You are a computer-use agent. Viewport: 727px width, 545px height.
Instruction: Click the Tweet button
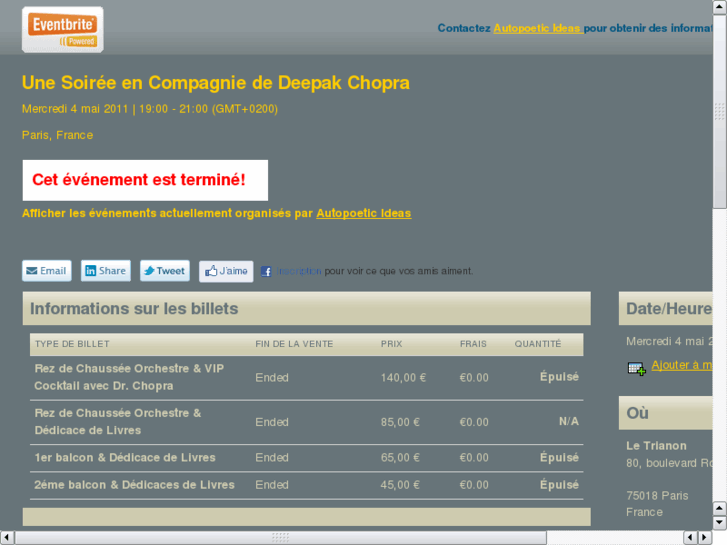[x=165, y=271]
